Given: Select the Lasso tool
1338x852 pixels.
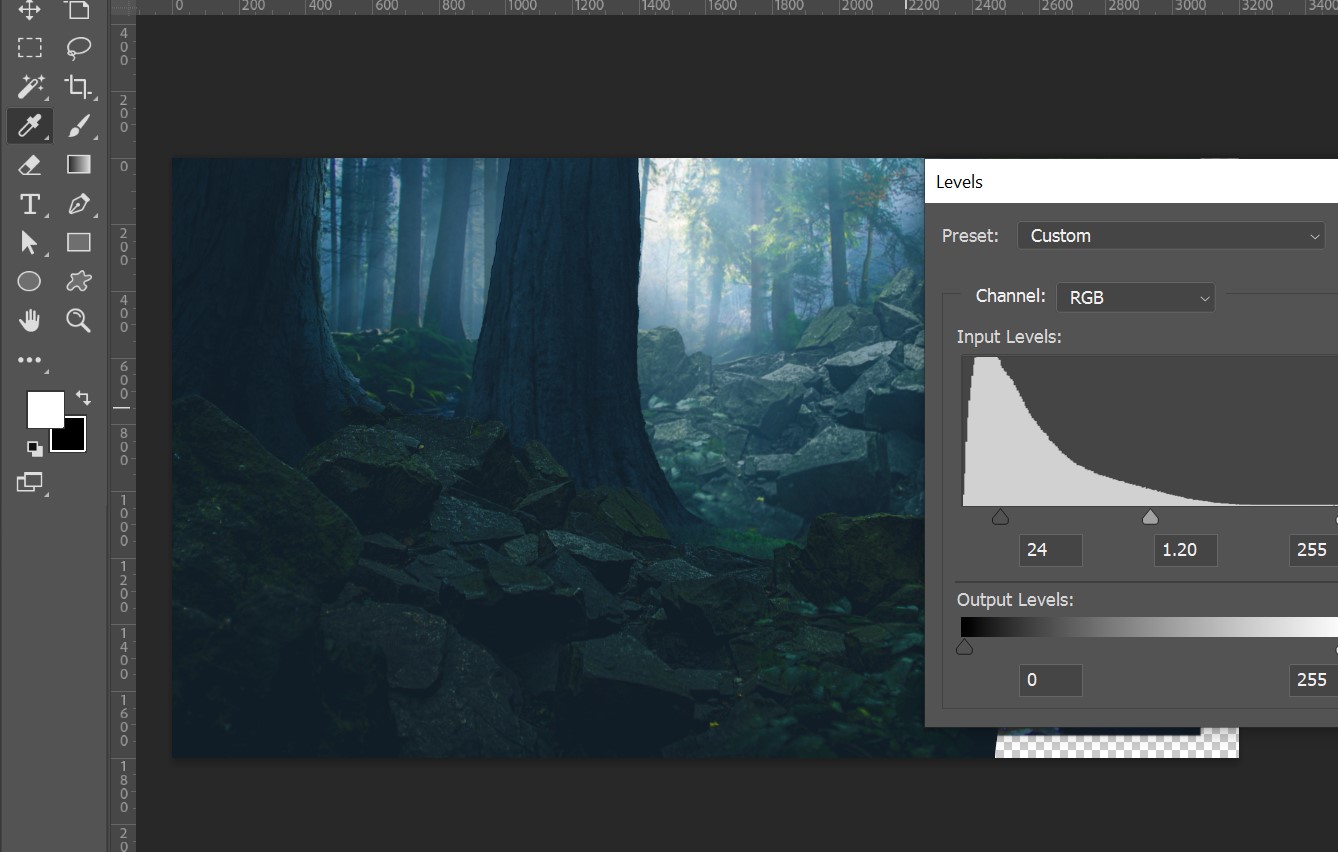Looking at the screenshot, I should [x=78, y=47].
